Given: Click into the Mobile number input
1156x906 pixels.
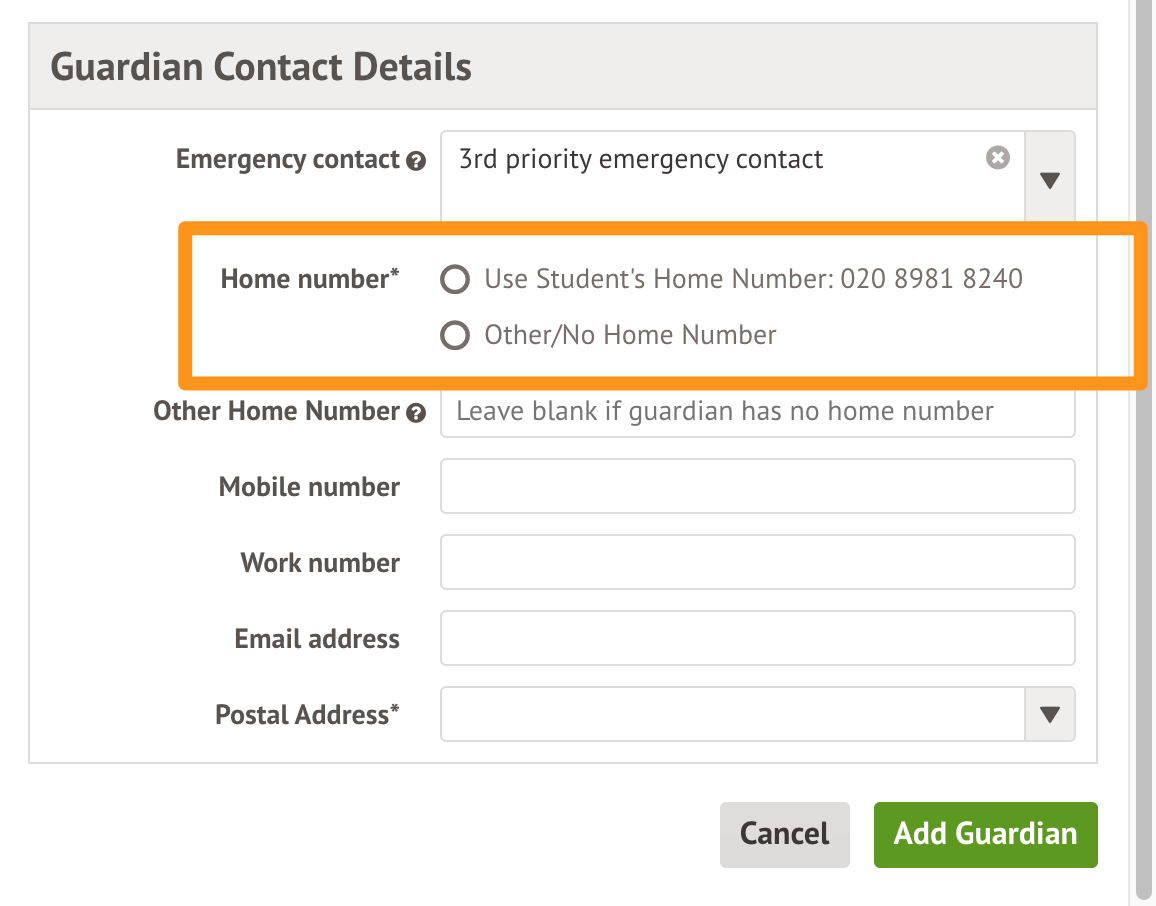Looking at the screenshot, I should 756,487.
